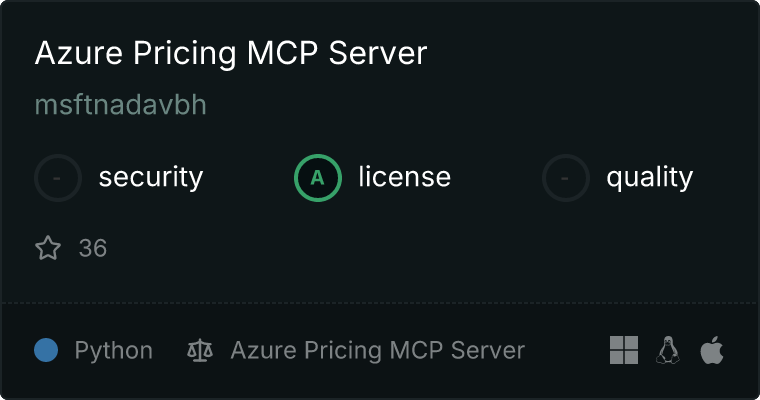Click the green A license badge
760x400 pixels.
318,178
